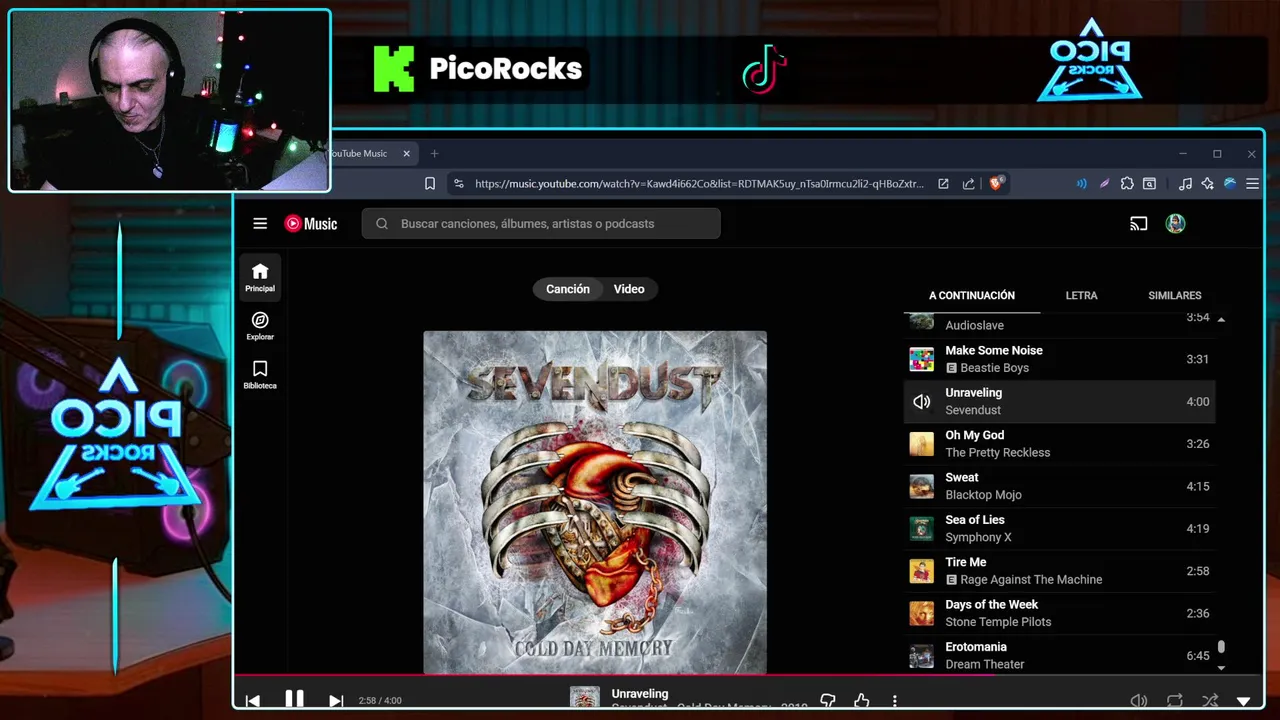Screen dimensions: 1280x720
Task: Click the YouTube Music logo
Action: coord(311,224)
